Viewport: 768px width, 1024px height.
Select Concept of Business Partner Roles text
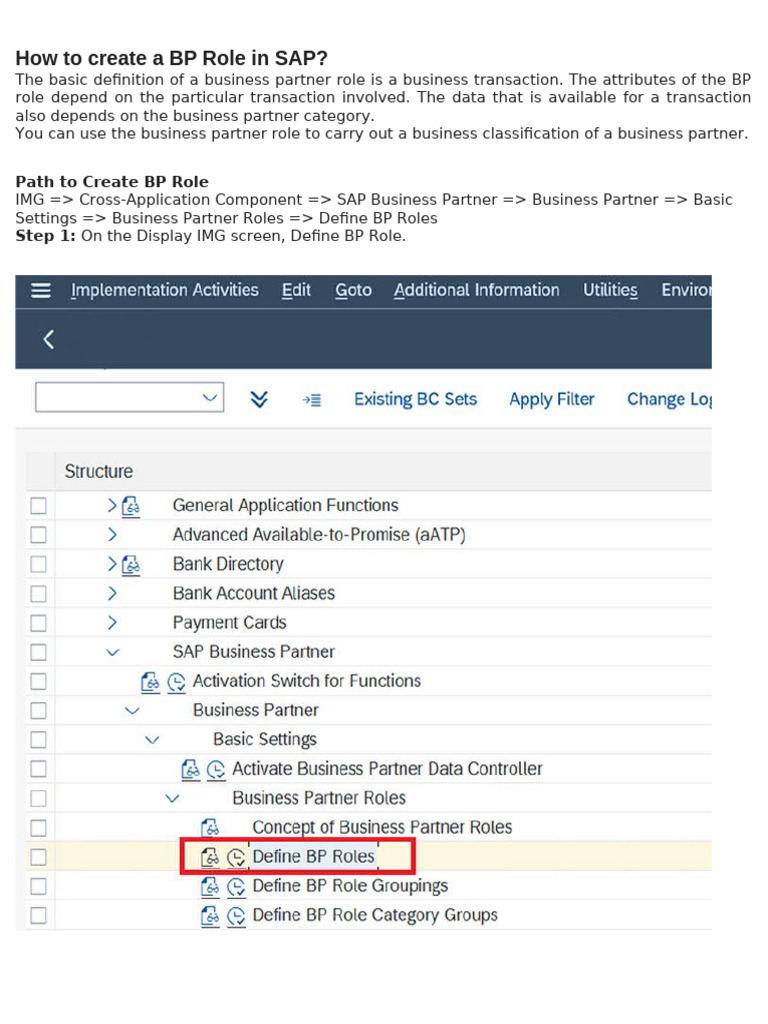click(382, 827)
